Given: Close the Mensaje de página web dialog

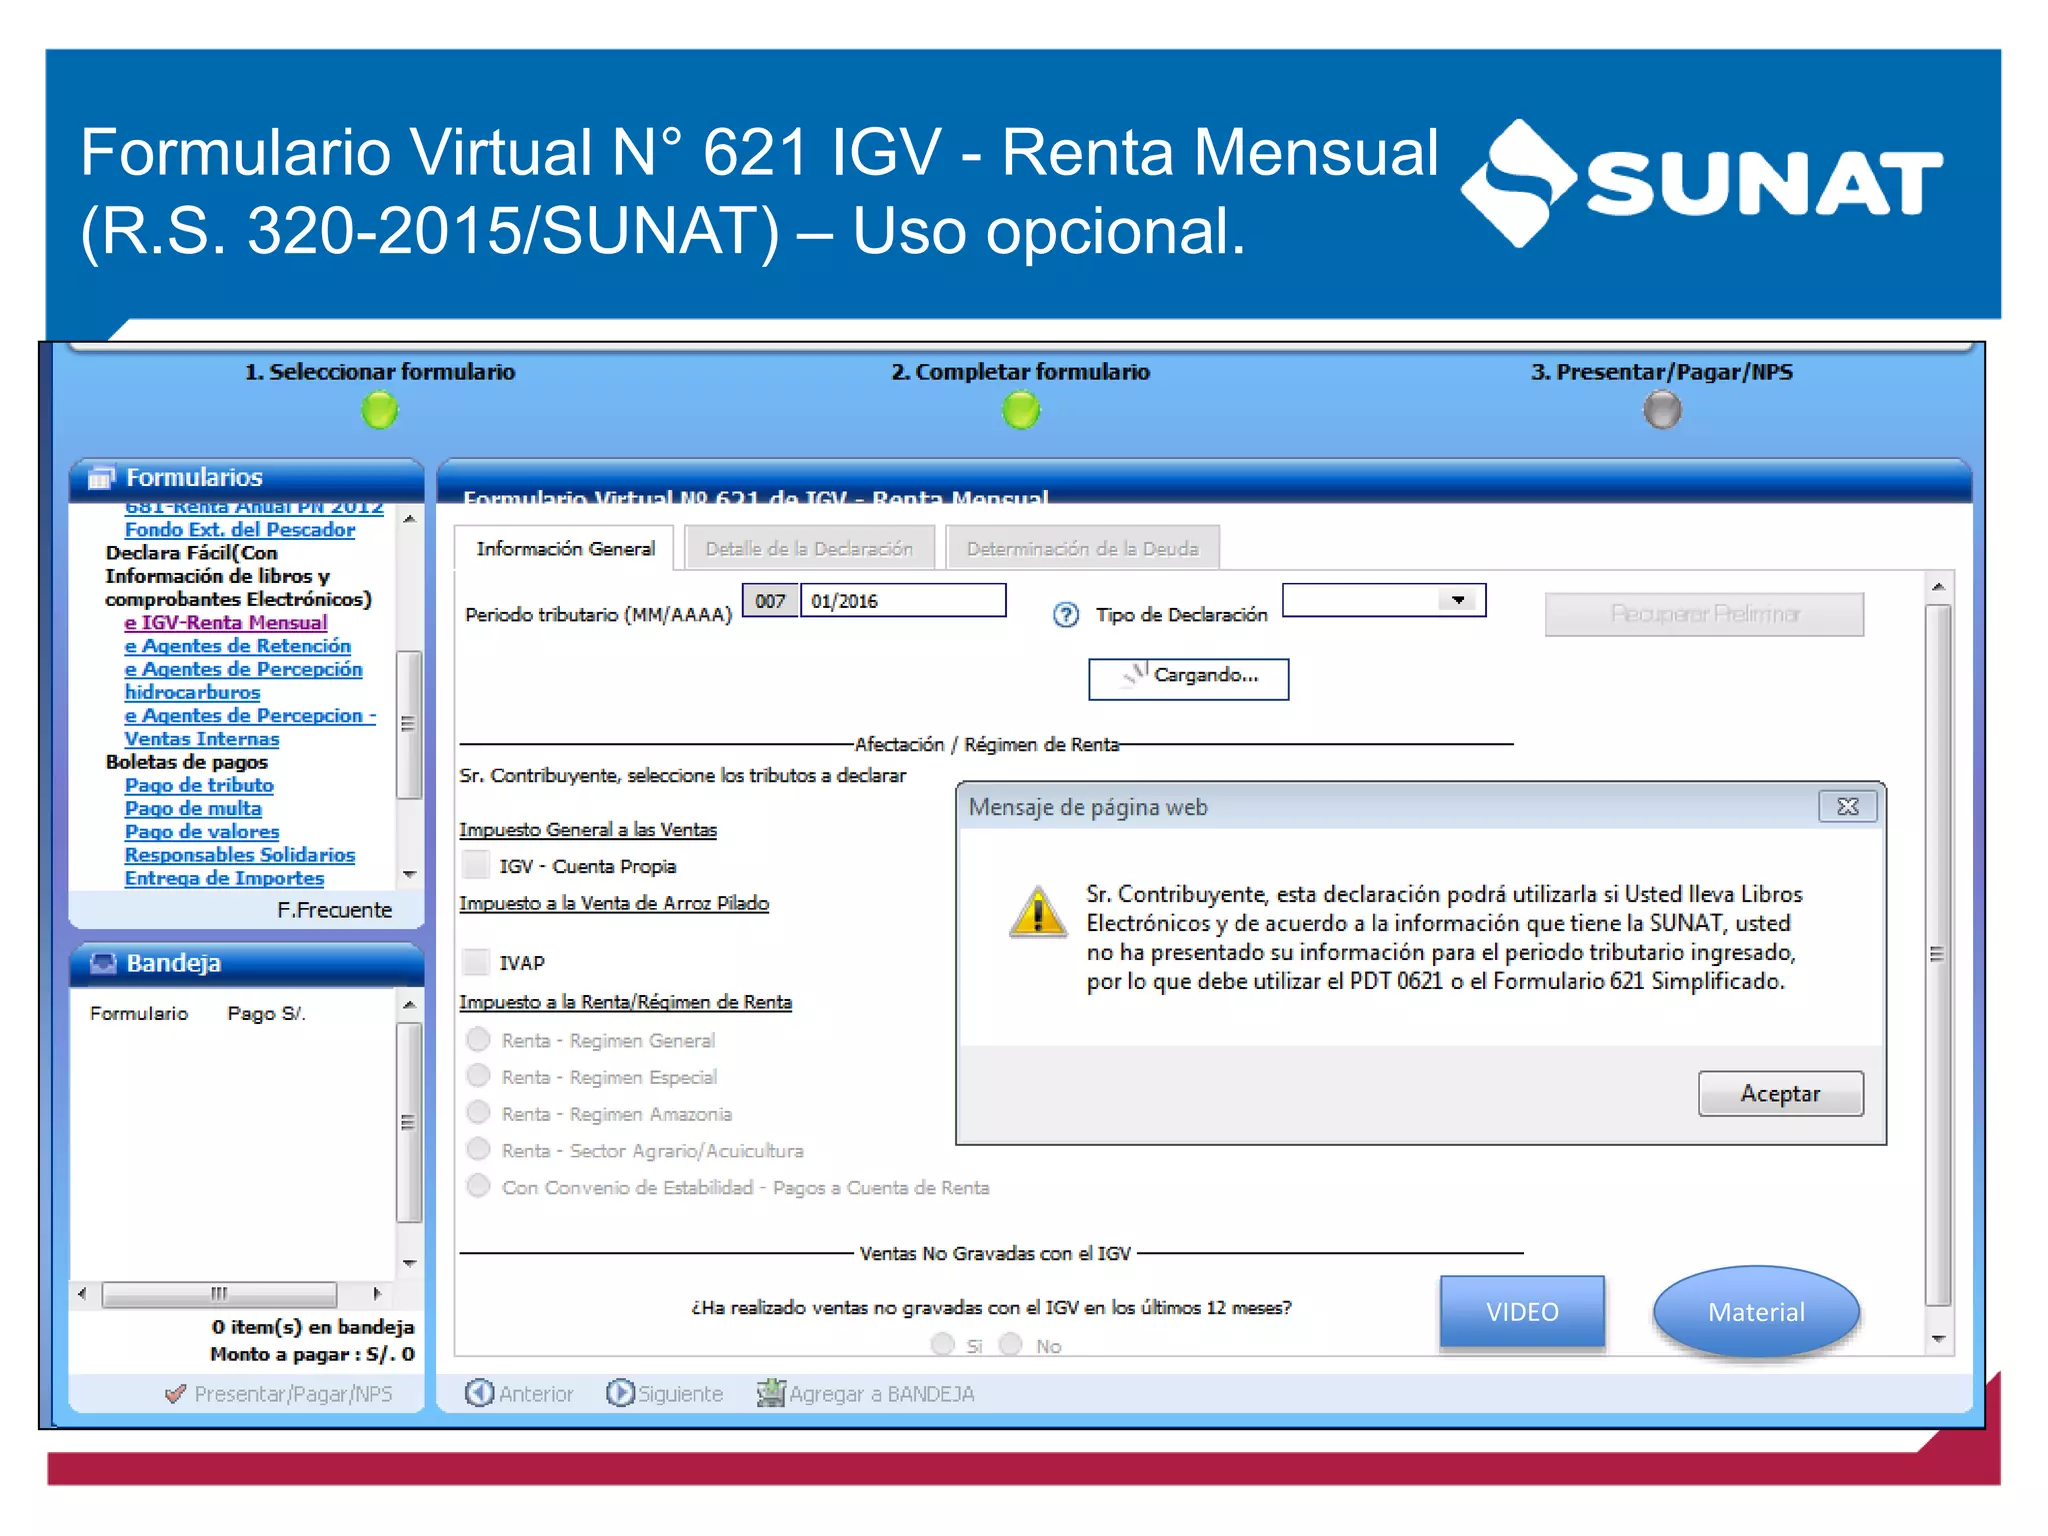Looking at the screenshot, I should click(1847, 807).
